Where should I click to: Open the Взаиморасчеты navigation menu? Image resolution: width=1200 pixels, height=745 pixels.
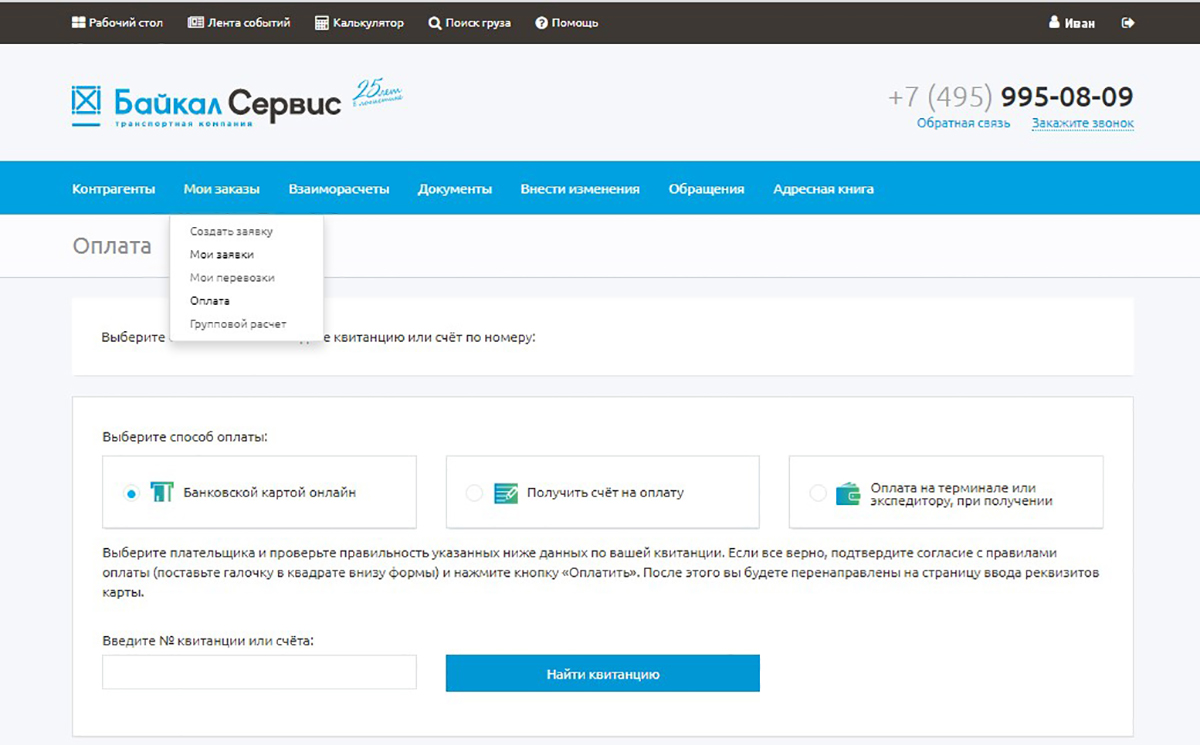(338, 189)
